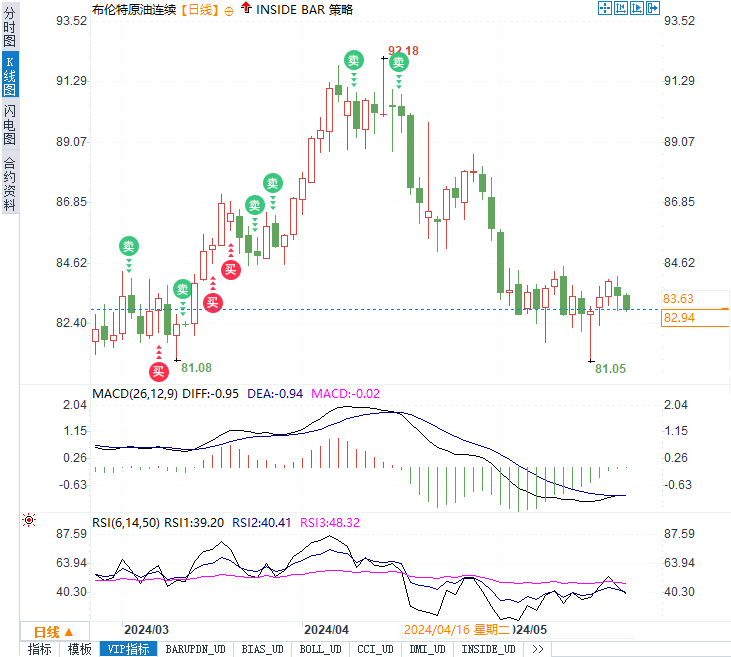Click the chart rewind-to-previous icon
This screenshot has width=731, height=657.
point(621,8)
